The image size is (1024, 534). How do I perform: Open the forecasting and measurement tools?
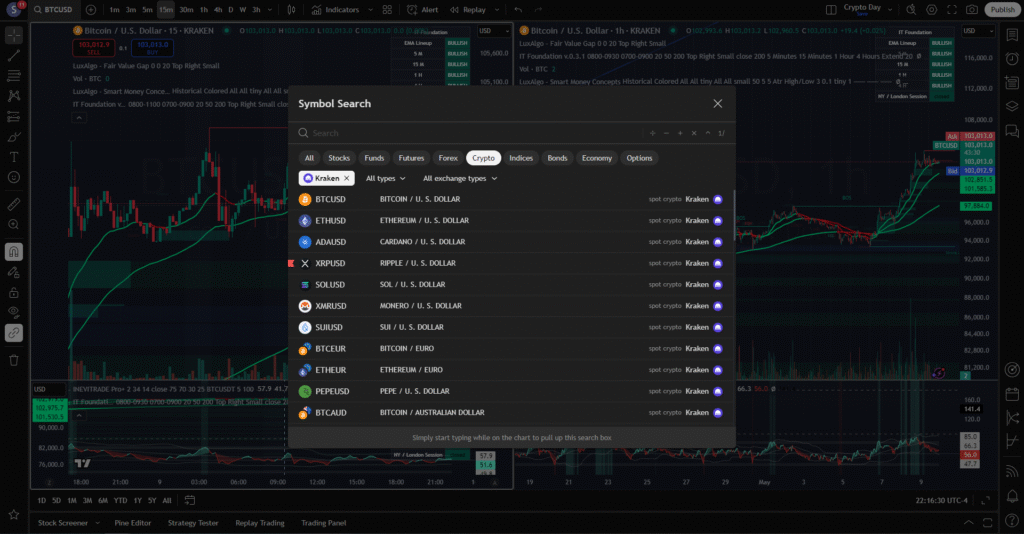pyautogui.click(x=14, y=117)
